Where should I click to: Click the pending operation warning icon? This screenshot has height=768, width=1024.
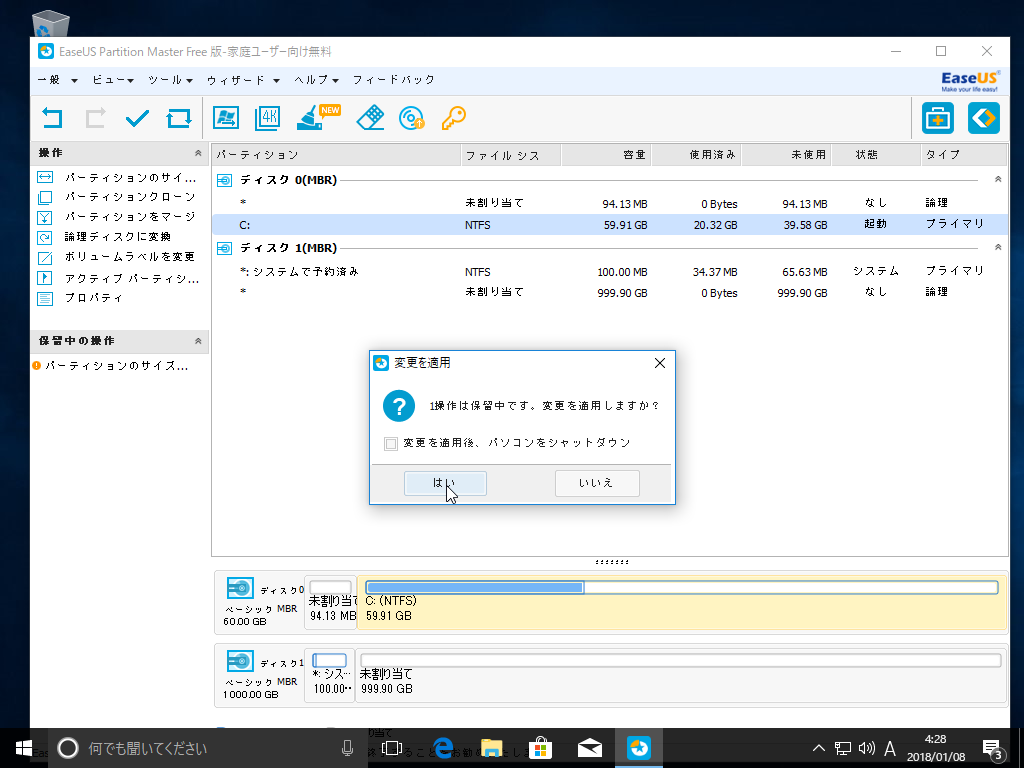tap(37, 366)
